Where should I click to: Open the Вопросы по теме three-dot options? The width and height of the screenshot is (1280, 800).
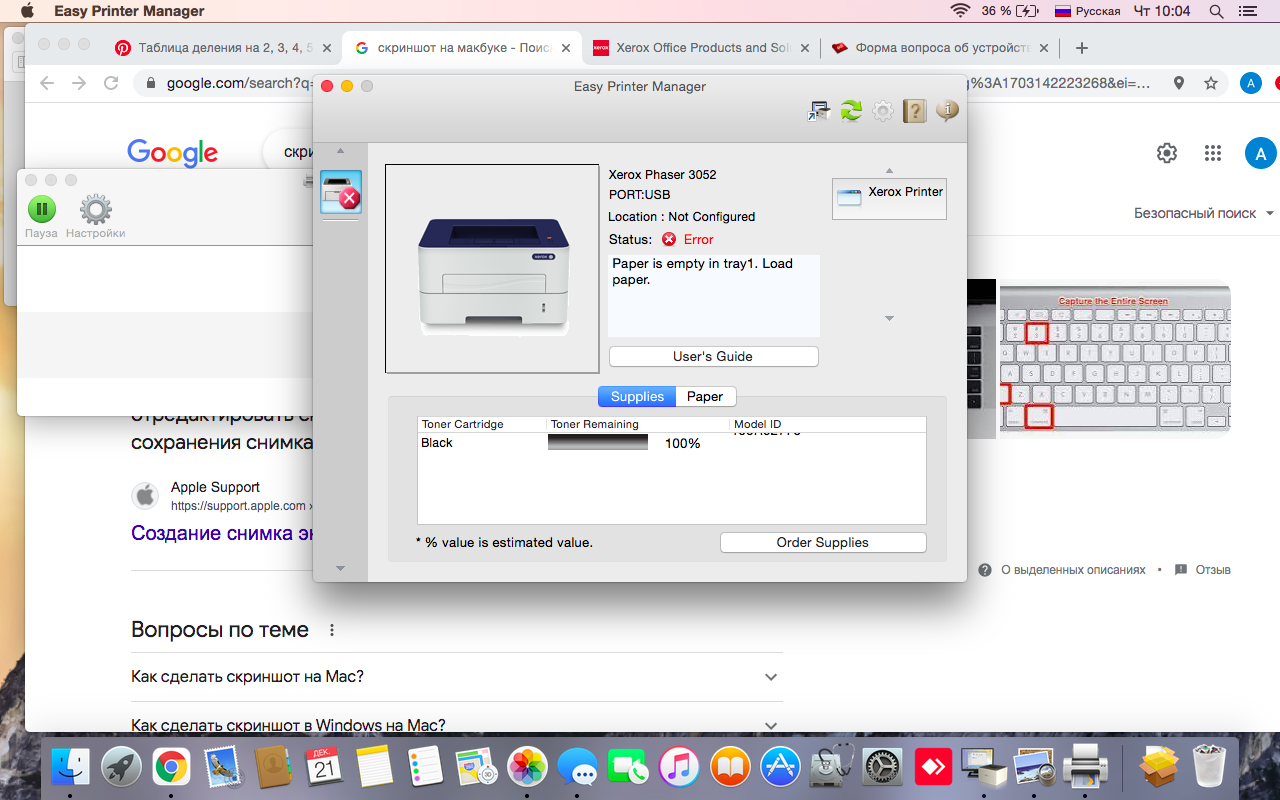332,630
